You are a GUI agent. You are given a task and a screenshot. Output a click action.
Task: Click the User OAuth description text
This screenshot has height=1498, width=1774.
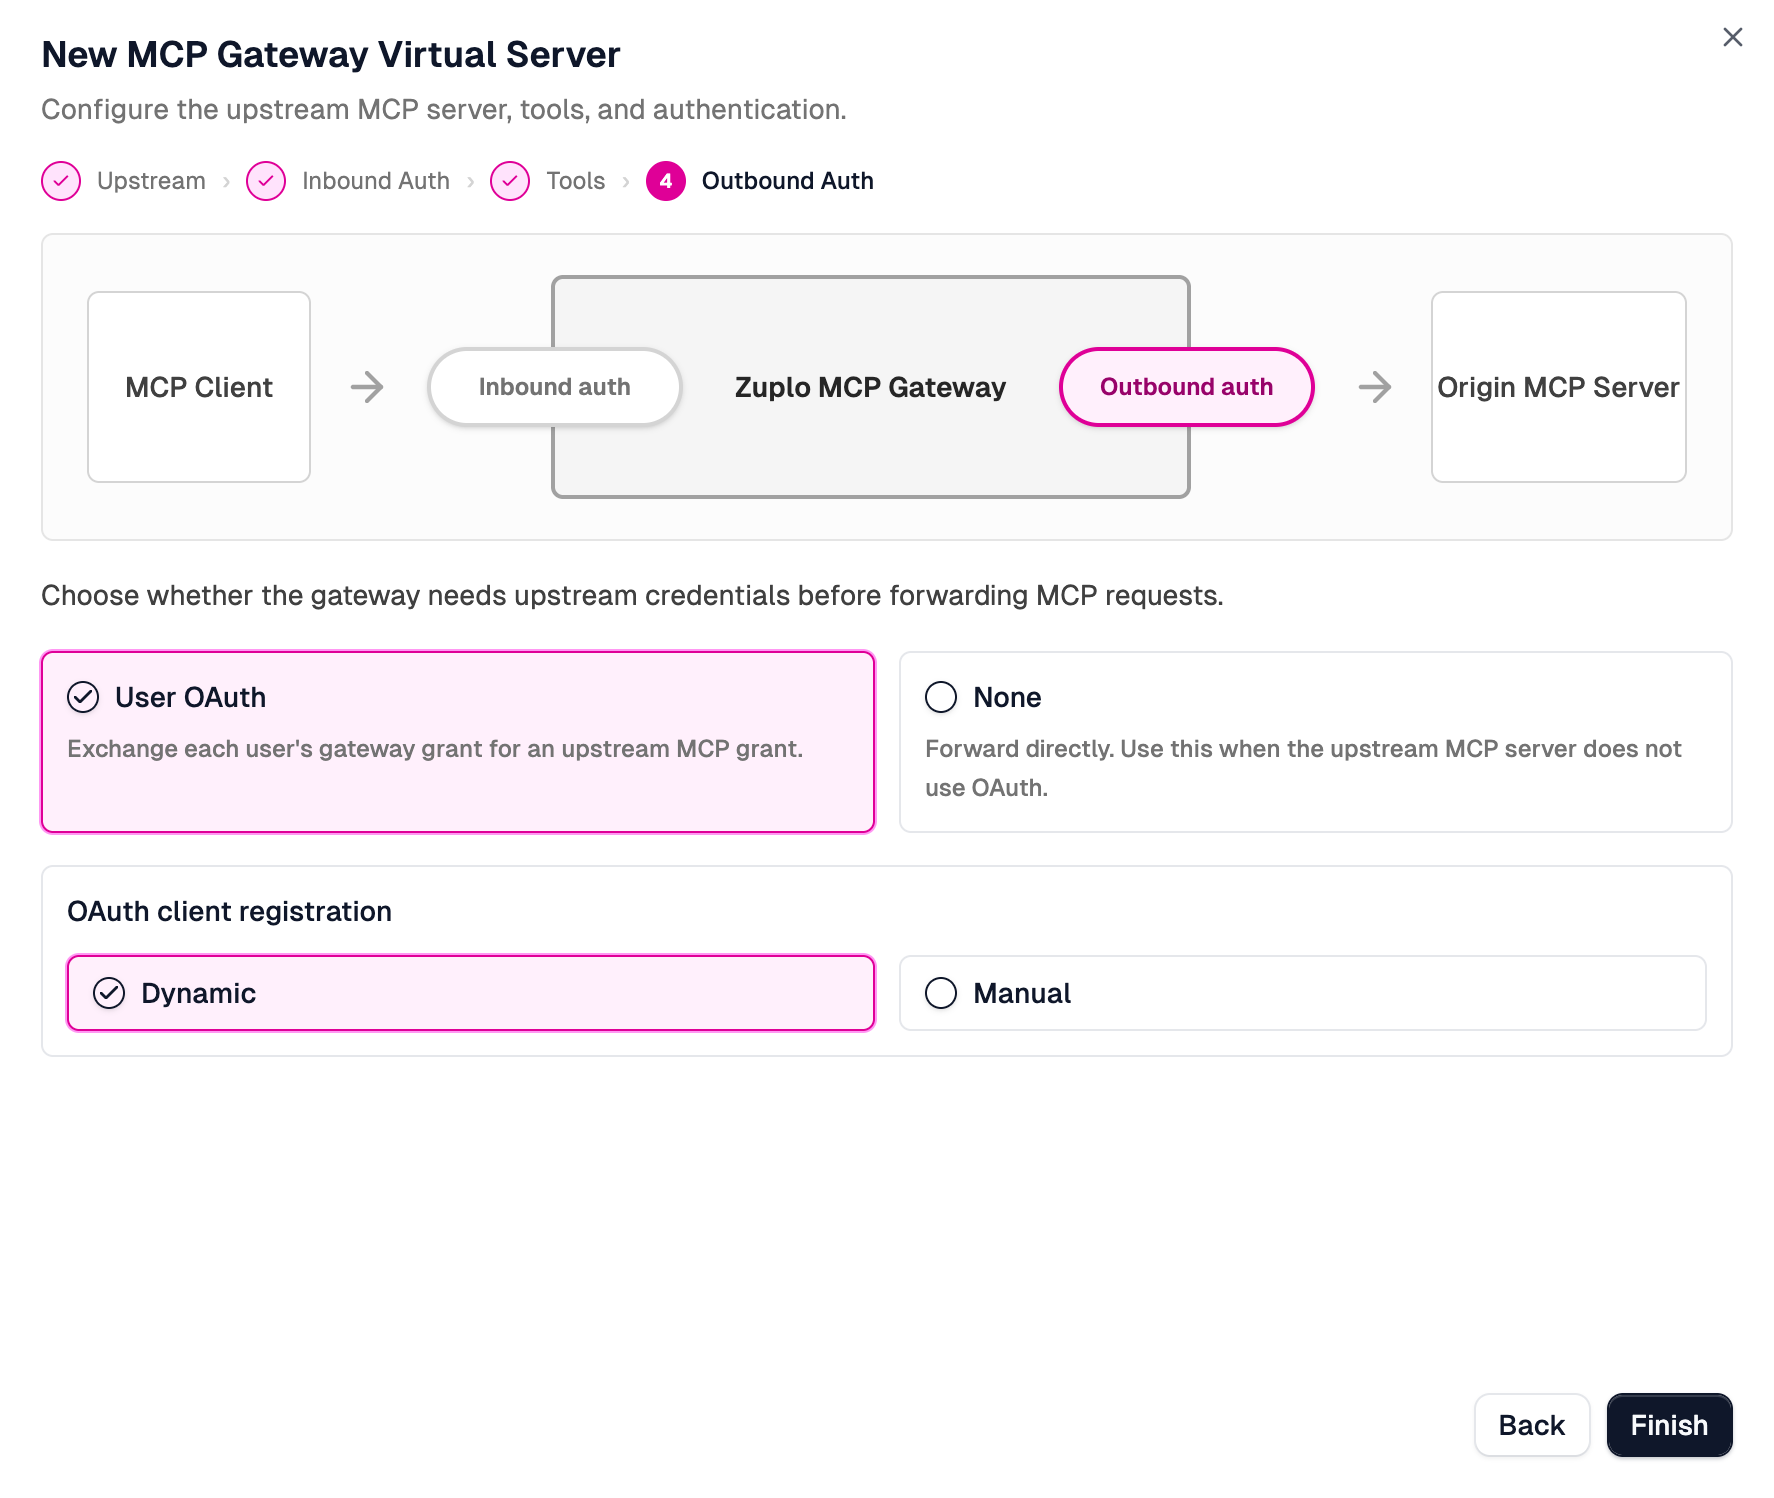(435, 749)
